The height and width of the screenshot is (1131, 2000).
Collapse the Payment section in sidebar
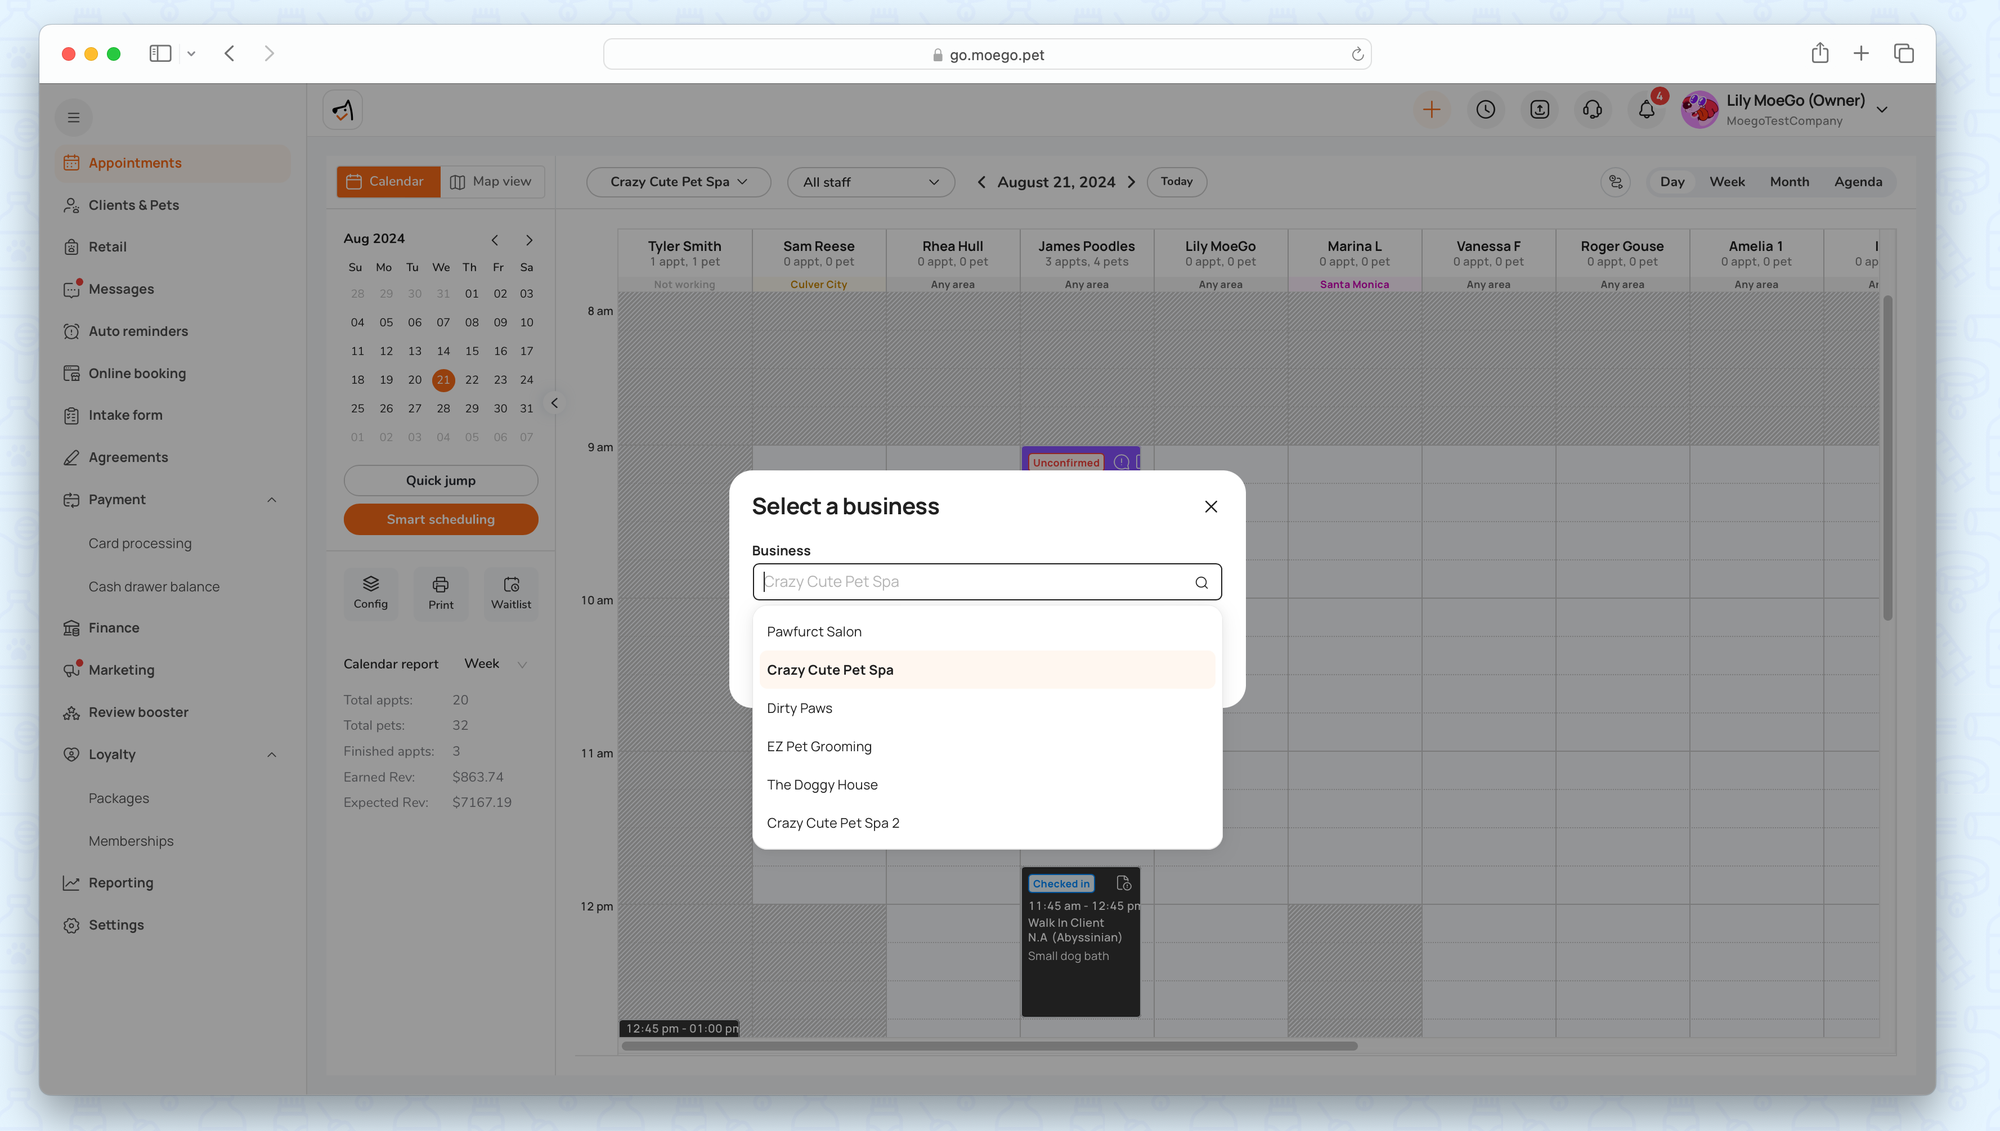[x=271, y=500]
